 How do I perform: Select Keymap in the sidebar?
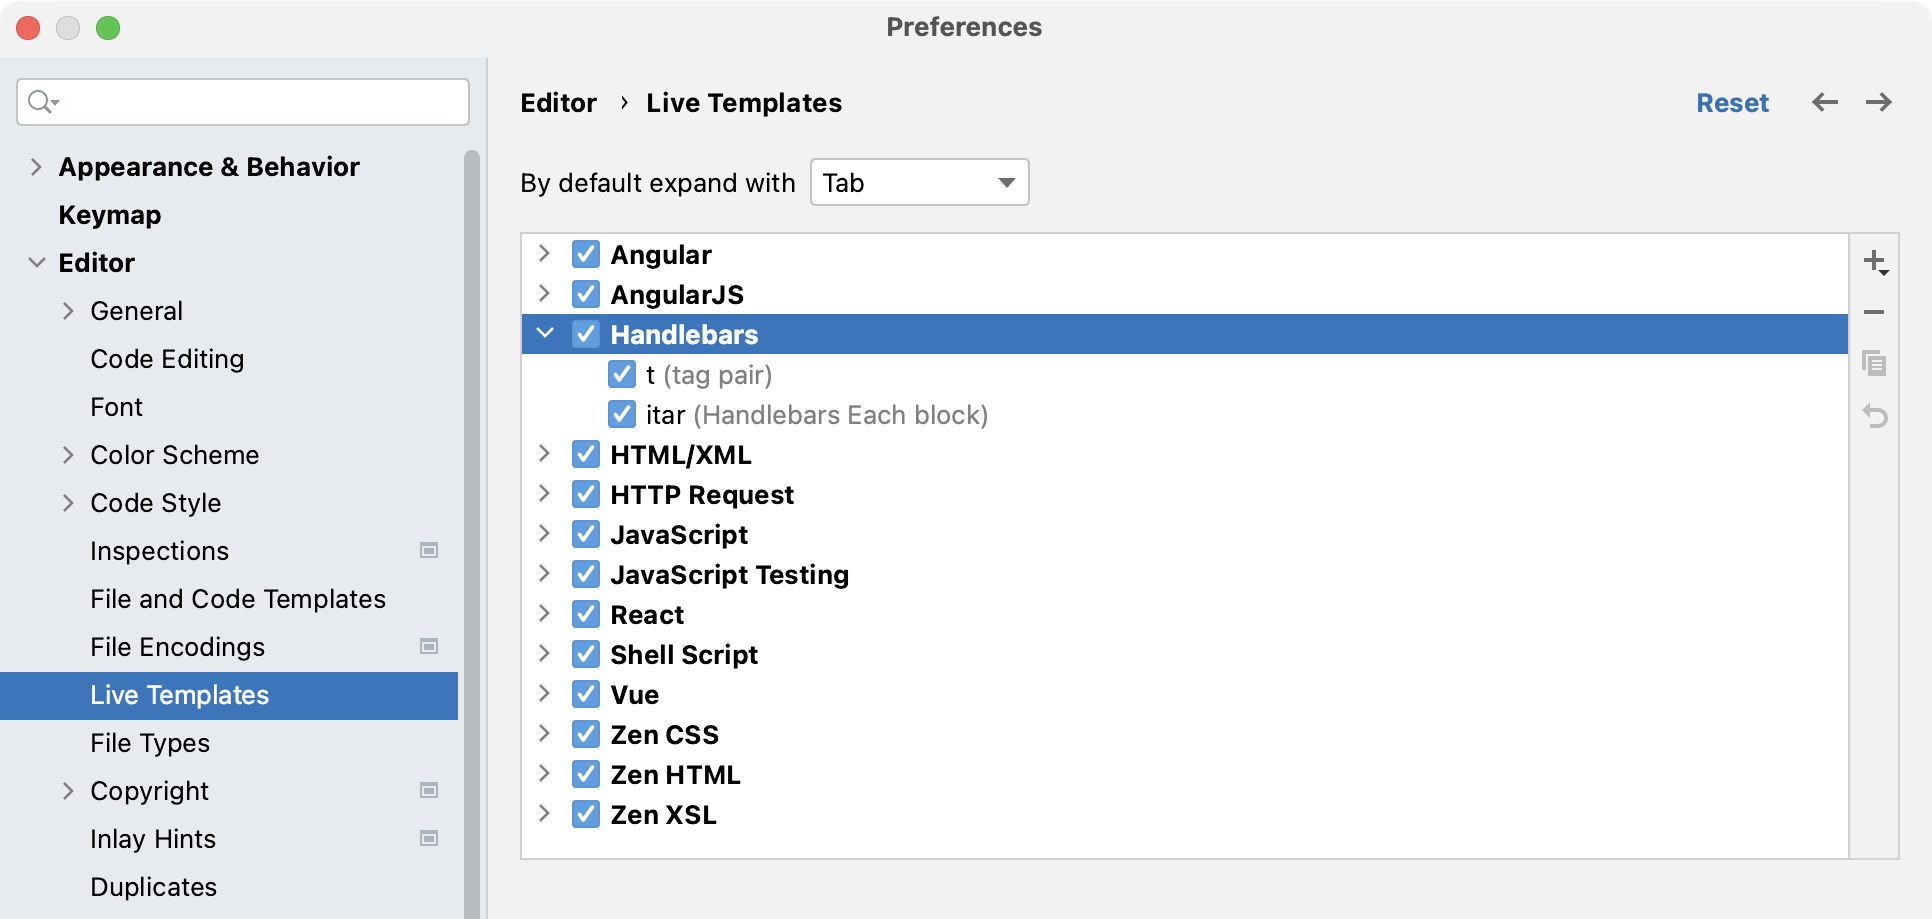pyautogui.click(x=110, y=214)
